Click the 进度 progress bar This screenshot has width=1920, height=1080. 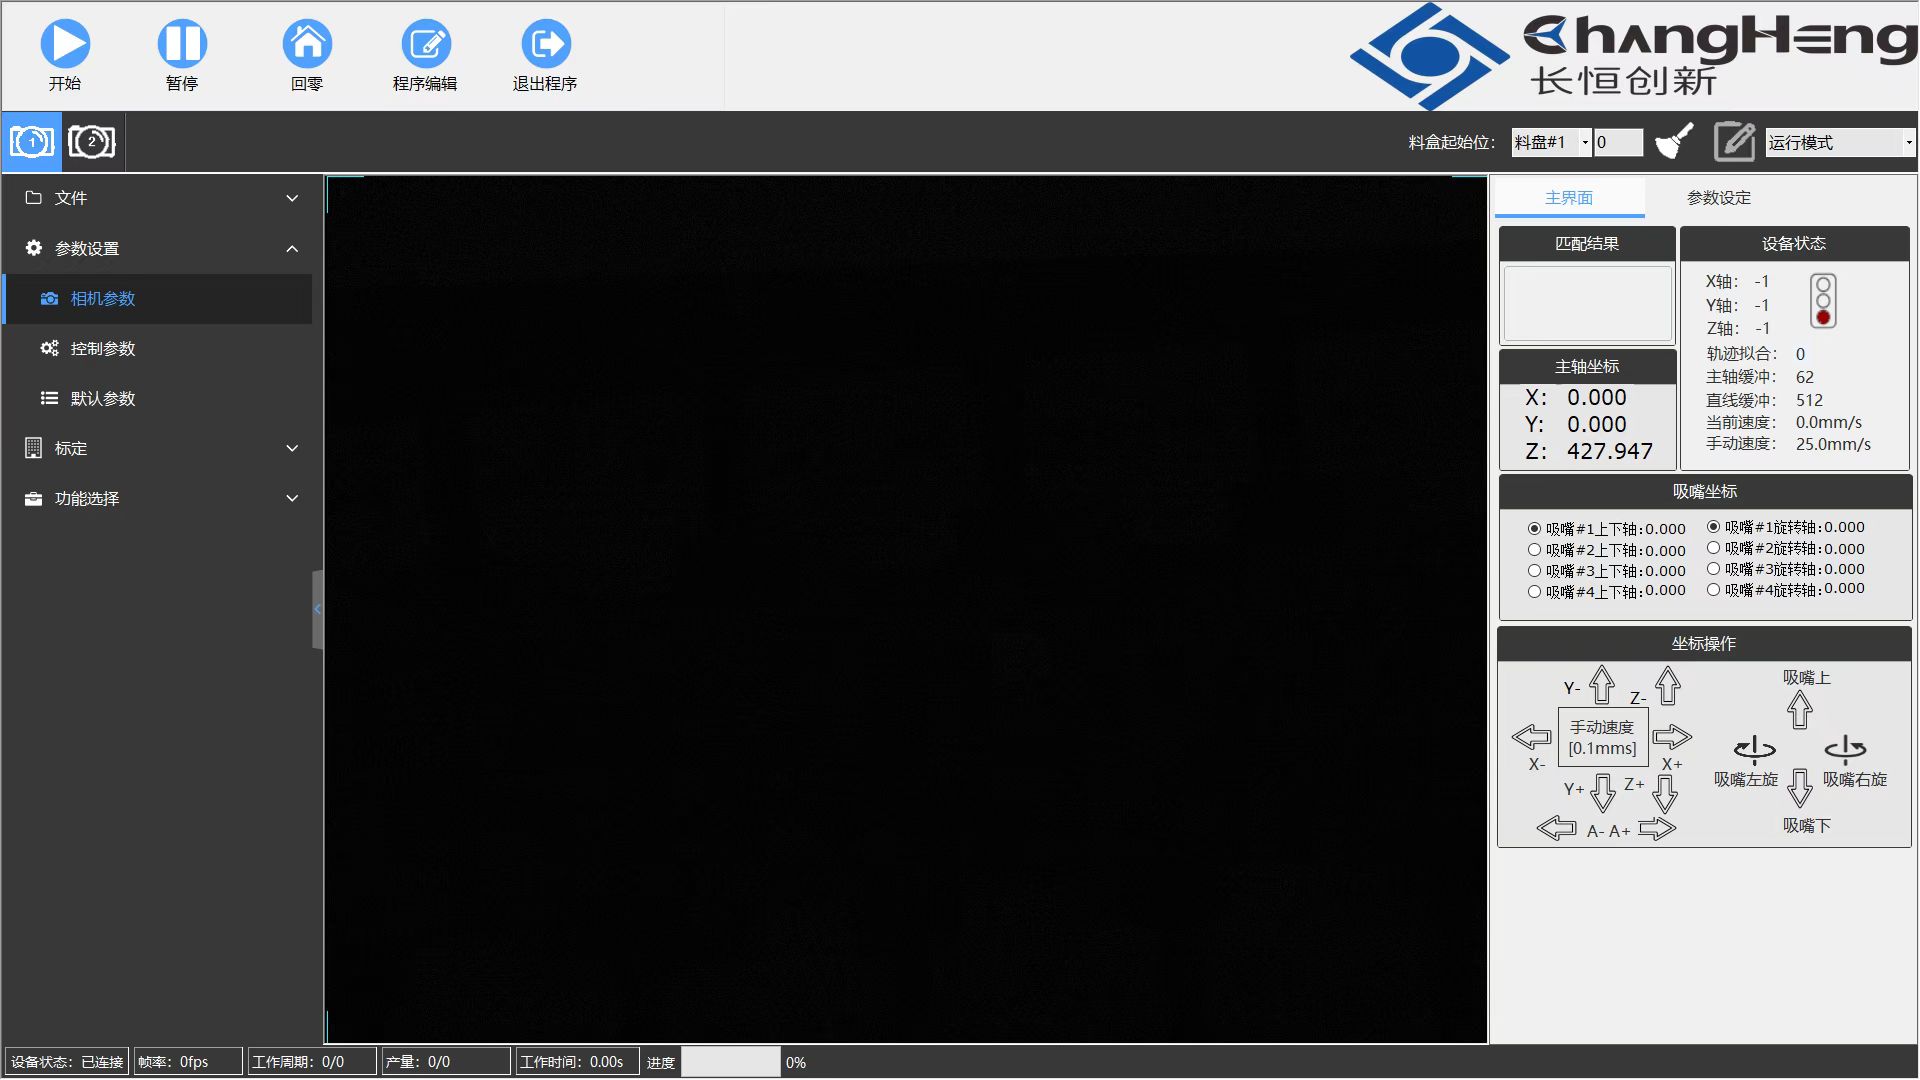click(730, 1062)
